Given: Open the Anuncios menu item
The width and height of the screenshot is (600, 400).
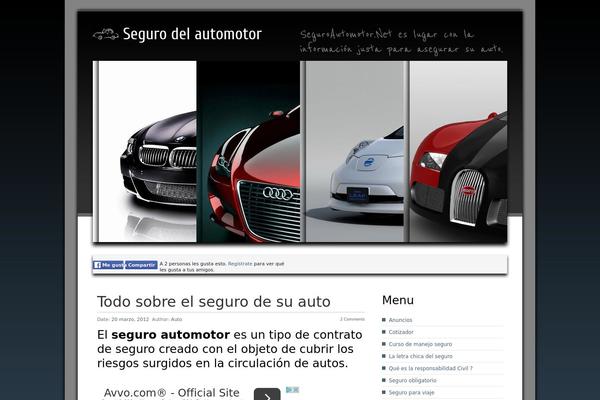Looking at the screenshot, I should (x=400, y=320).
